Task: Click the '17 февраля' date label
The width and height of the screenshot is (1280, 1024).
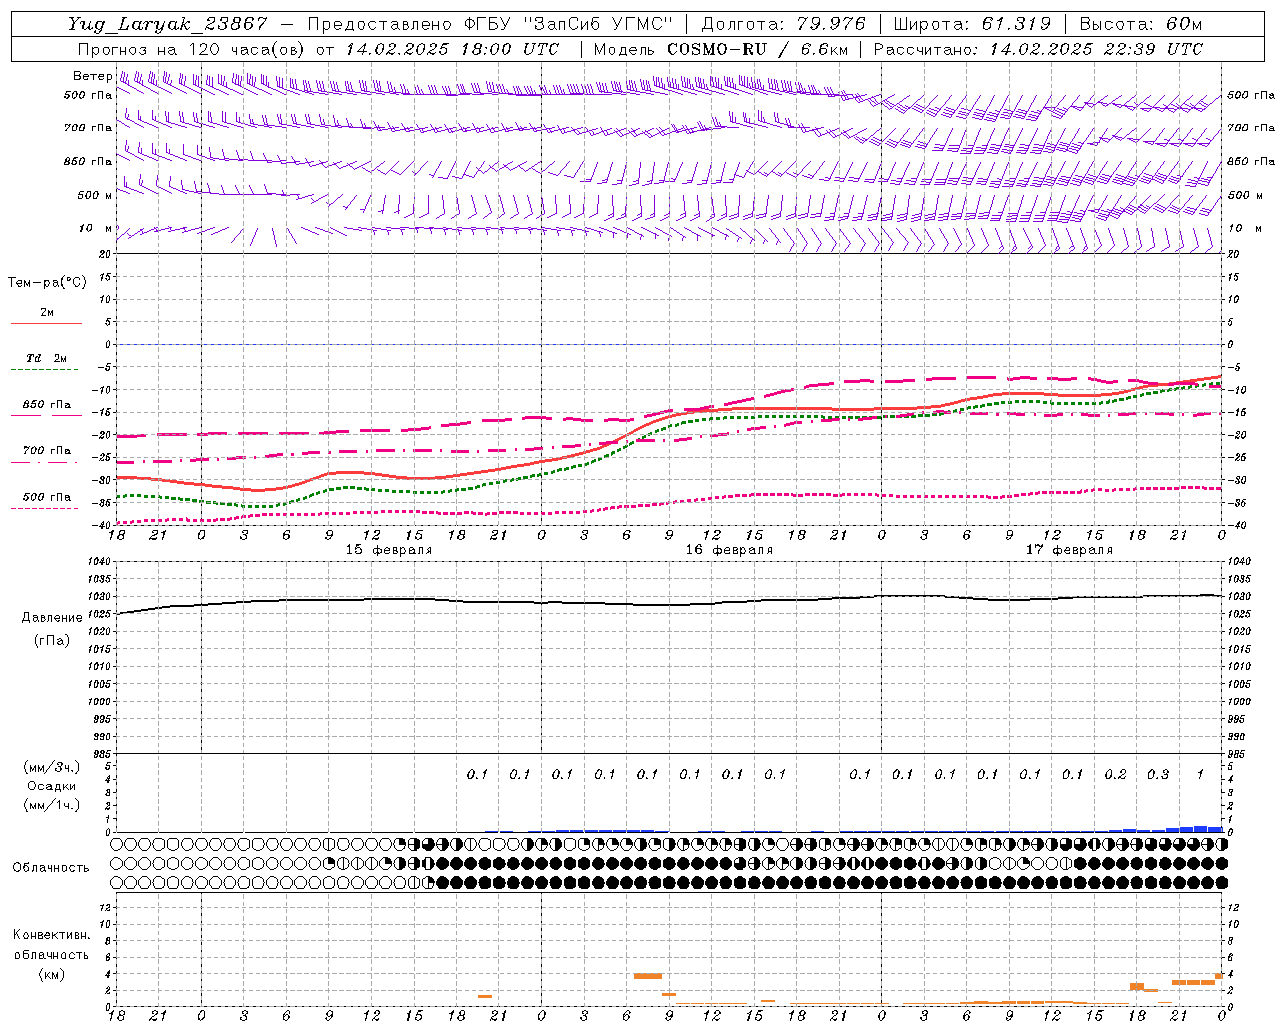Action: pos(1069,550)
